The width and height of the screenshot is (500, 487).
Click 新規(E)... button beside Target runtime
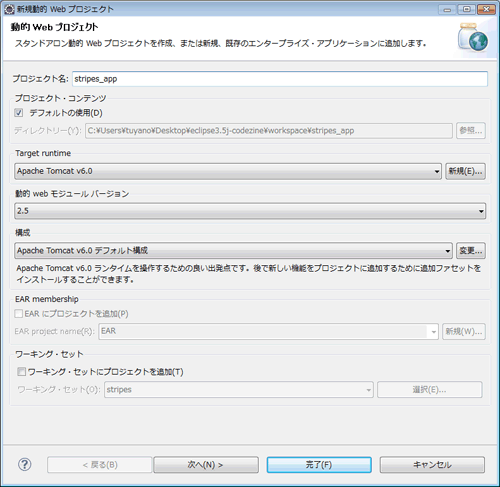[465, 171]
